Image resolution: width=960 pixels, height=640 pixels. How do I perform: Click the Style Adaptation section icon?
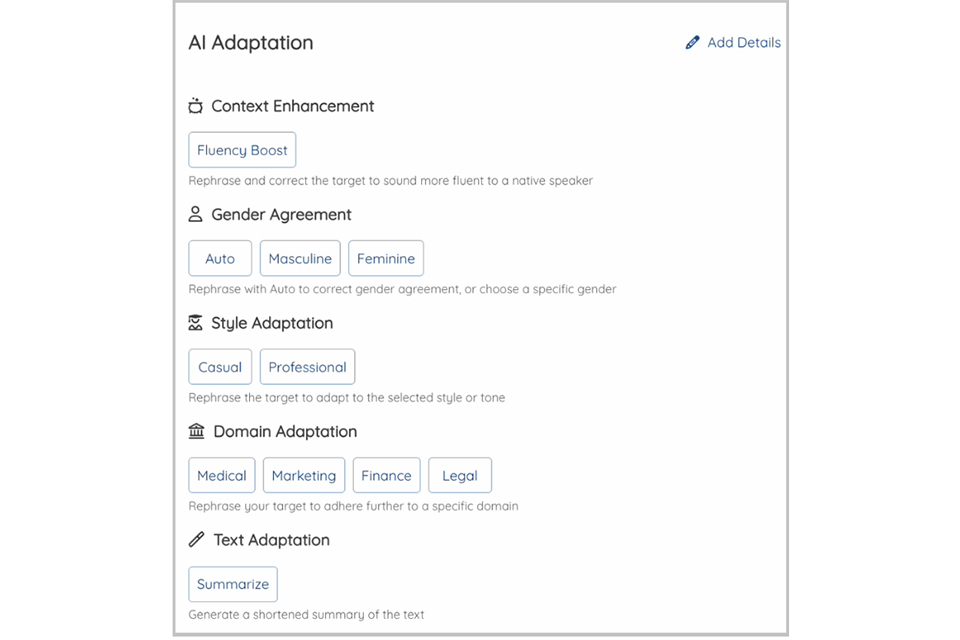click(x=196, y=323)
